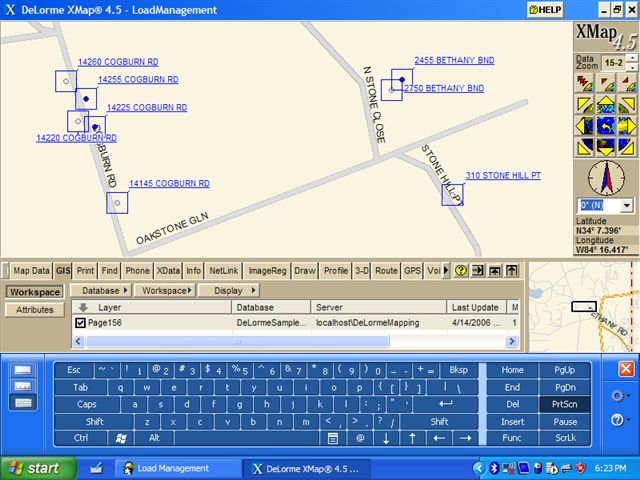Click the center previous-view globe icon
The height and width of the screenshot is (480, 640).
click(x=606, y=126)
